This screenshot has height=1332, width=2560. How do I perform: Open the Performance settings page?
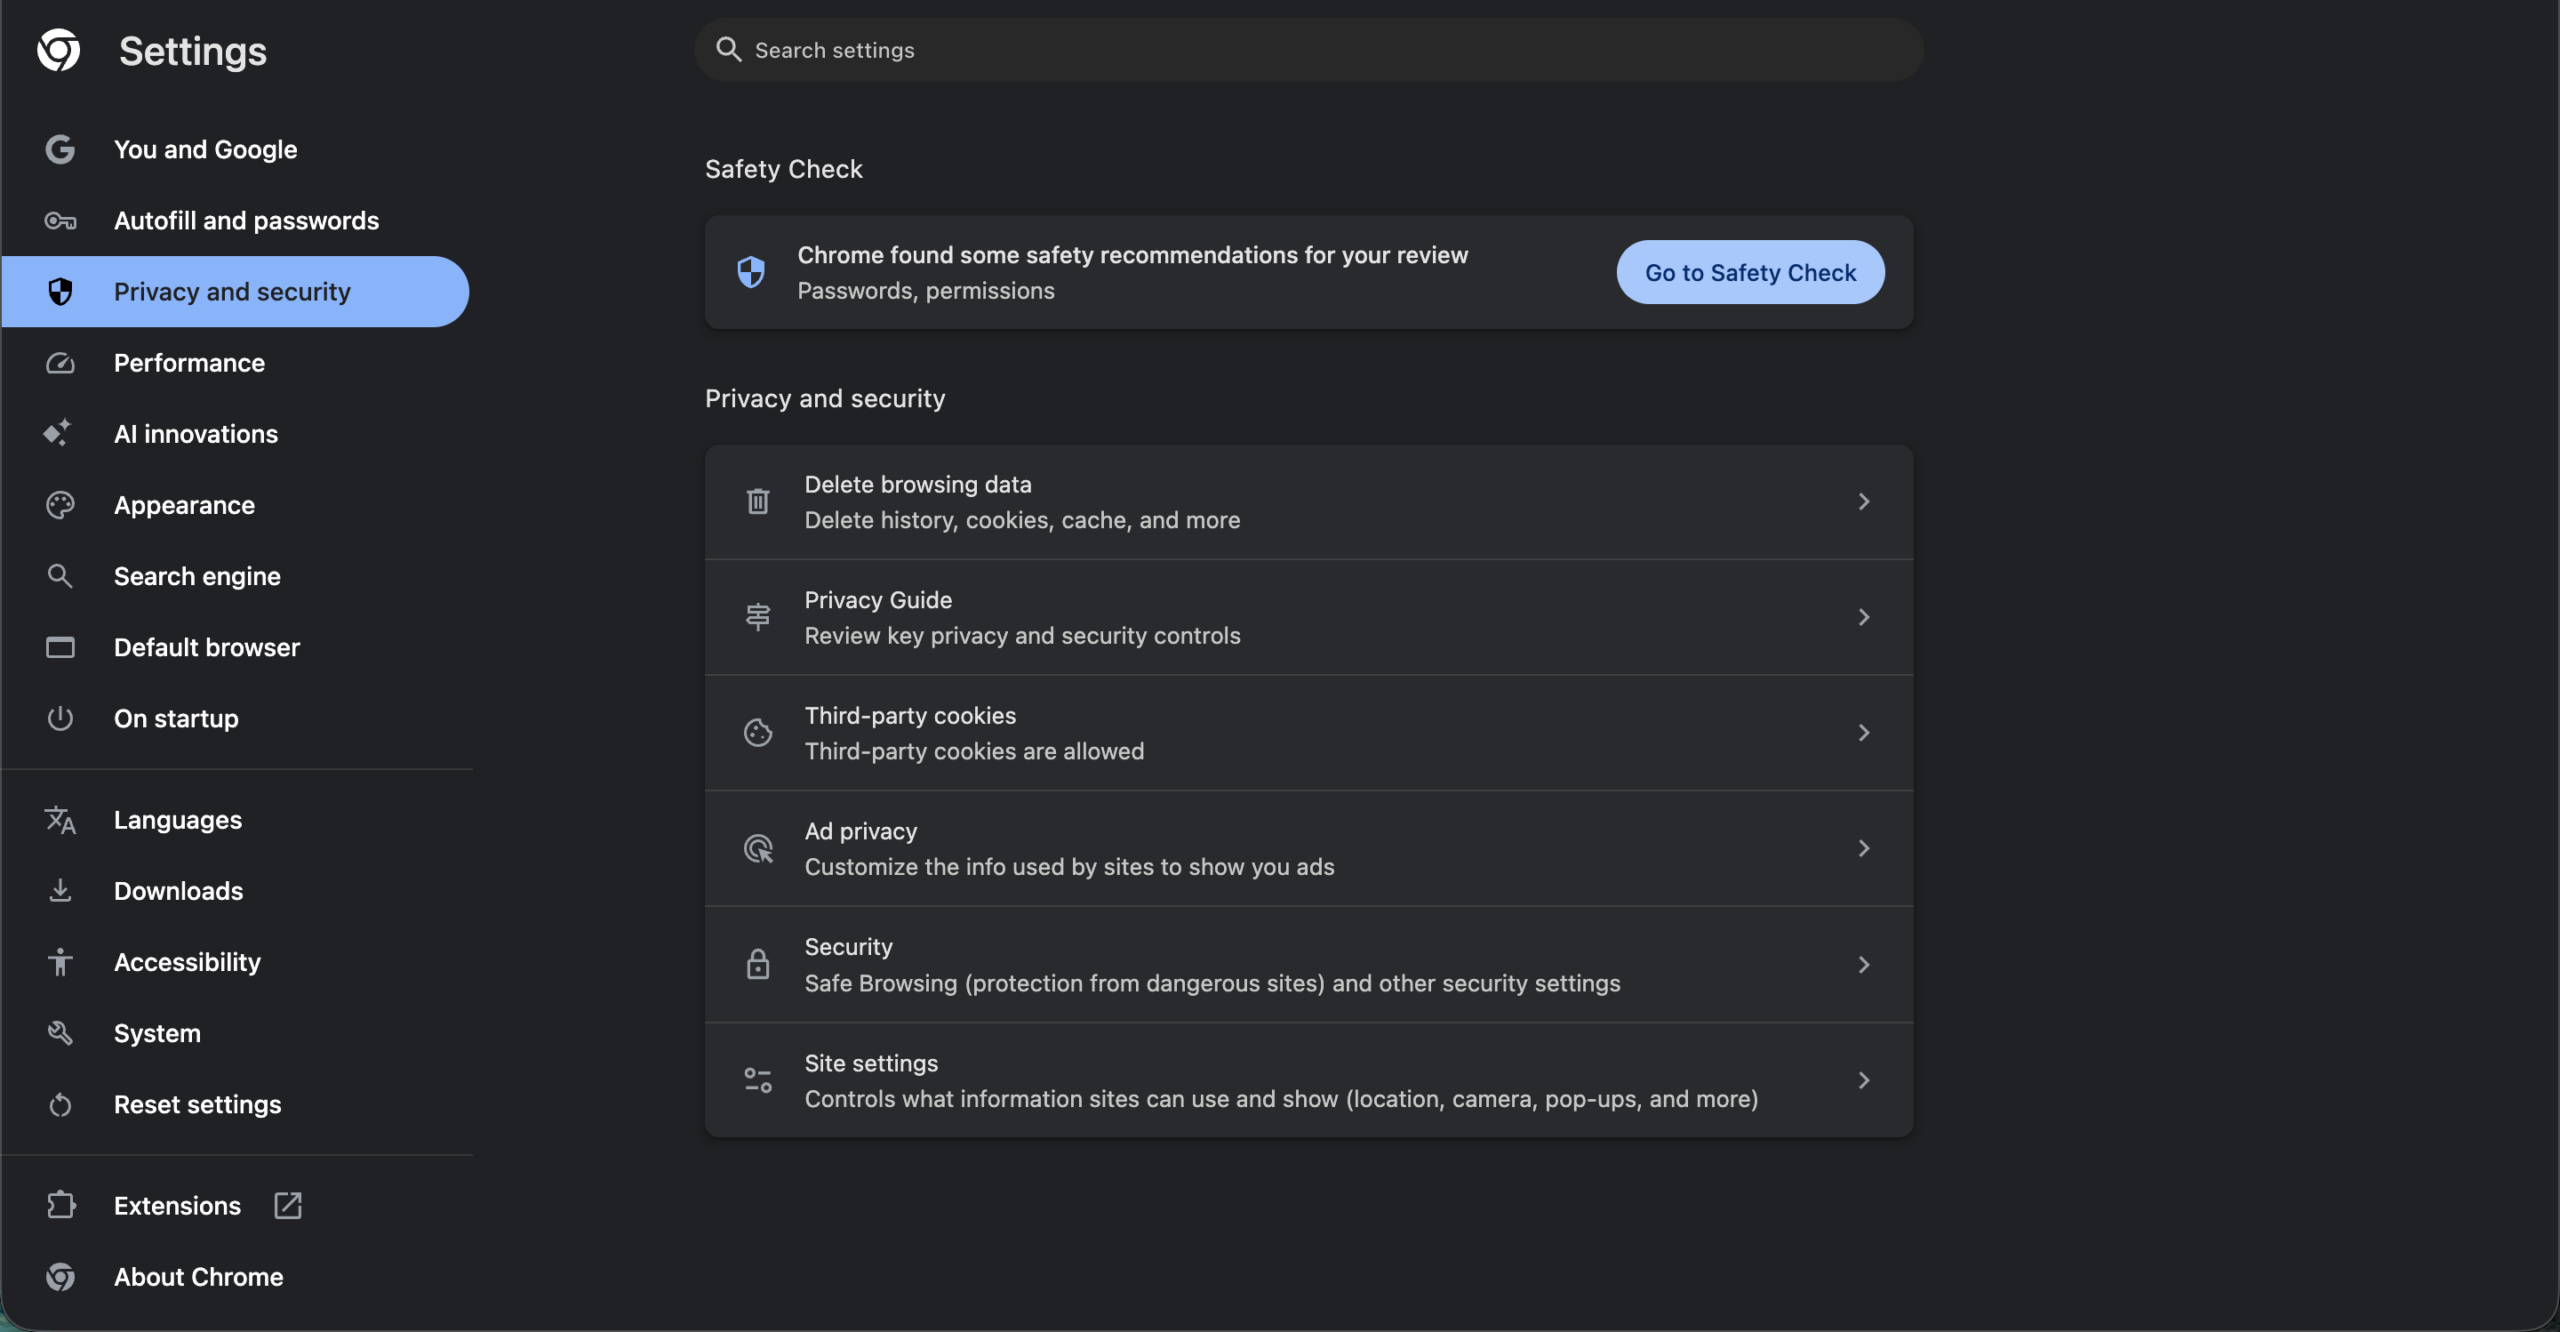pos(236,362)
